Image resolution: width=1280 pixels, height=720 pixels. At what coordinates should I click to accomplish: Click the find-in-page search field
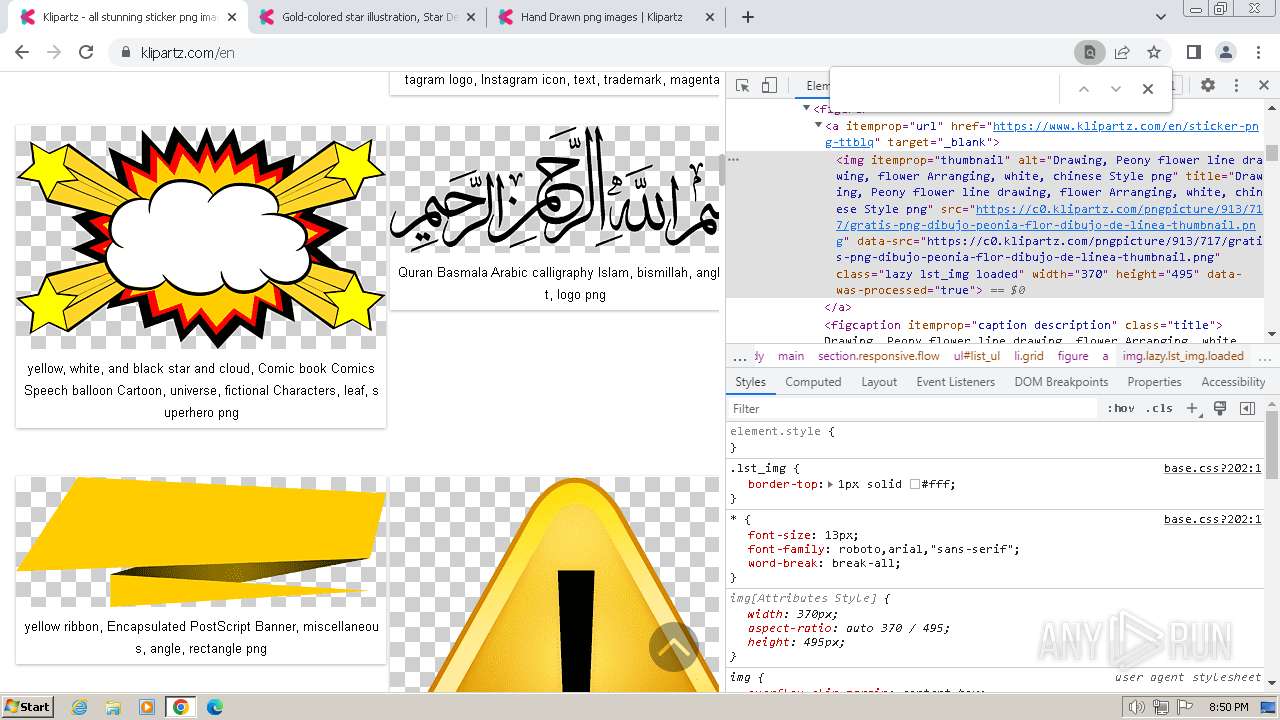click(945, 89)
